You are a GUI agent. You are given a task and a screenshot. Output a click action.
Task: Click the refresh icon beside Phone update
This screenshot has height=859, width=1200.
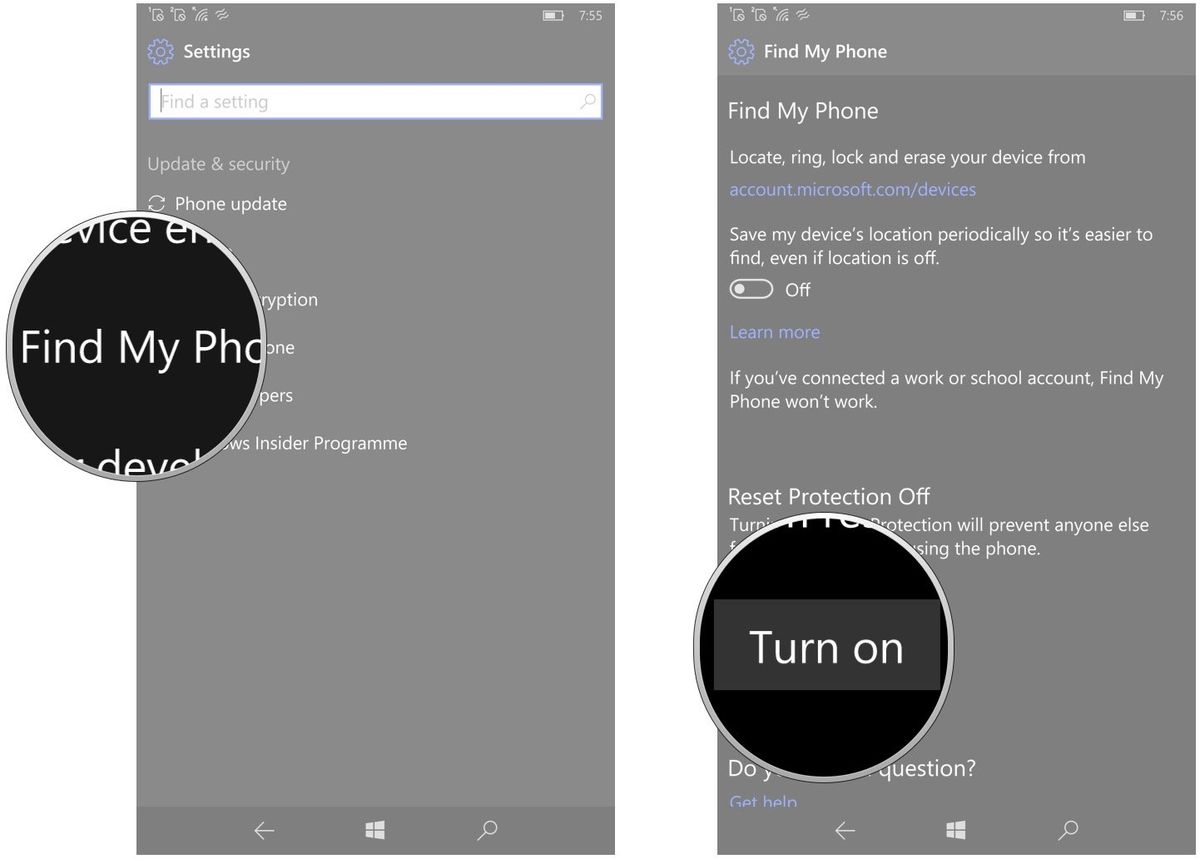click(x=157, y=203)
